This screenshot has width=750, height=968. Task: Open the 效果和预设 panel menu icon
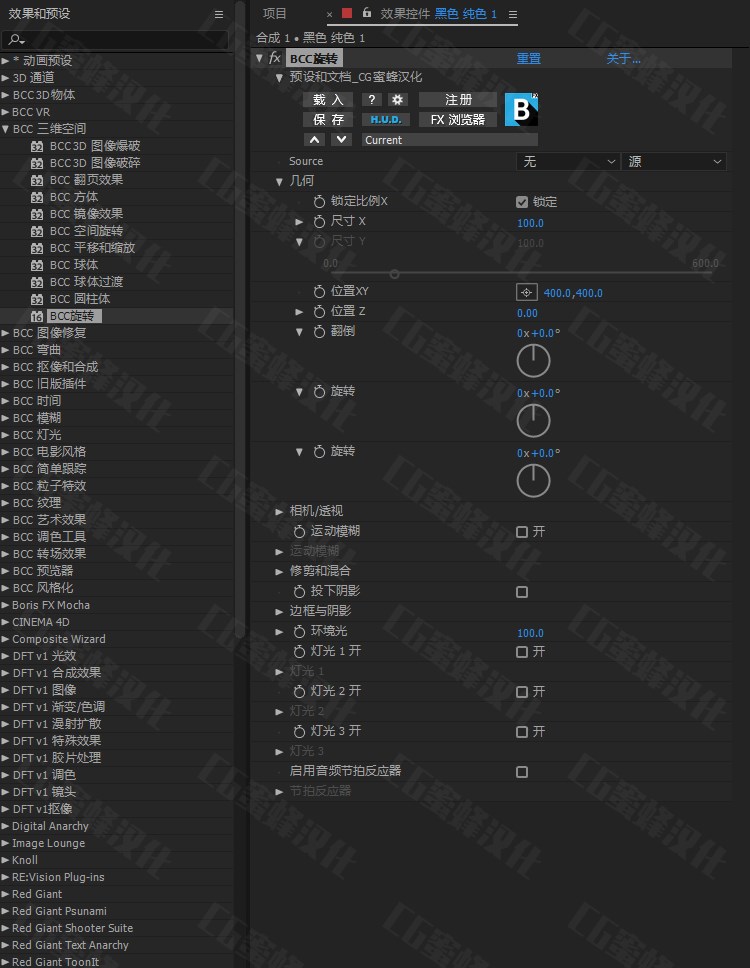point(219,14)
